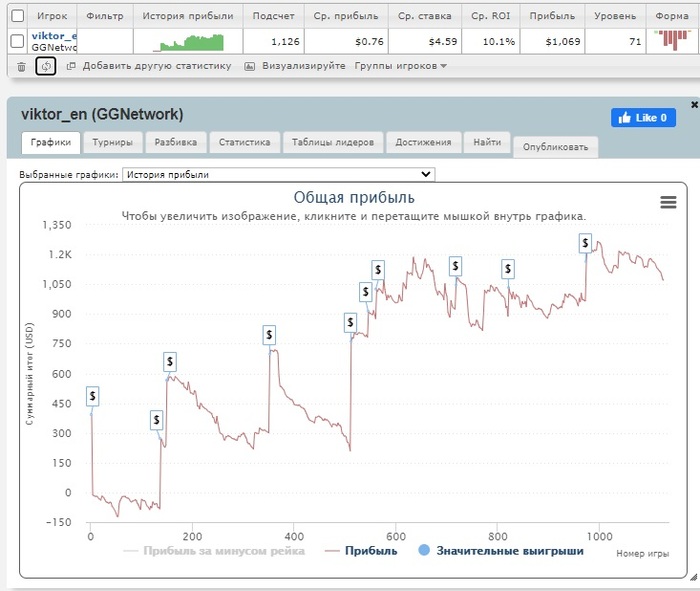Click the Опубликовать tab
This screenshot has width=700, height=591.
point(555,147)
